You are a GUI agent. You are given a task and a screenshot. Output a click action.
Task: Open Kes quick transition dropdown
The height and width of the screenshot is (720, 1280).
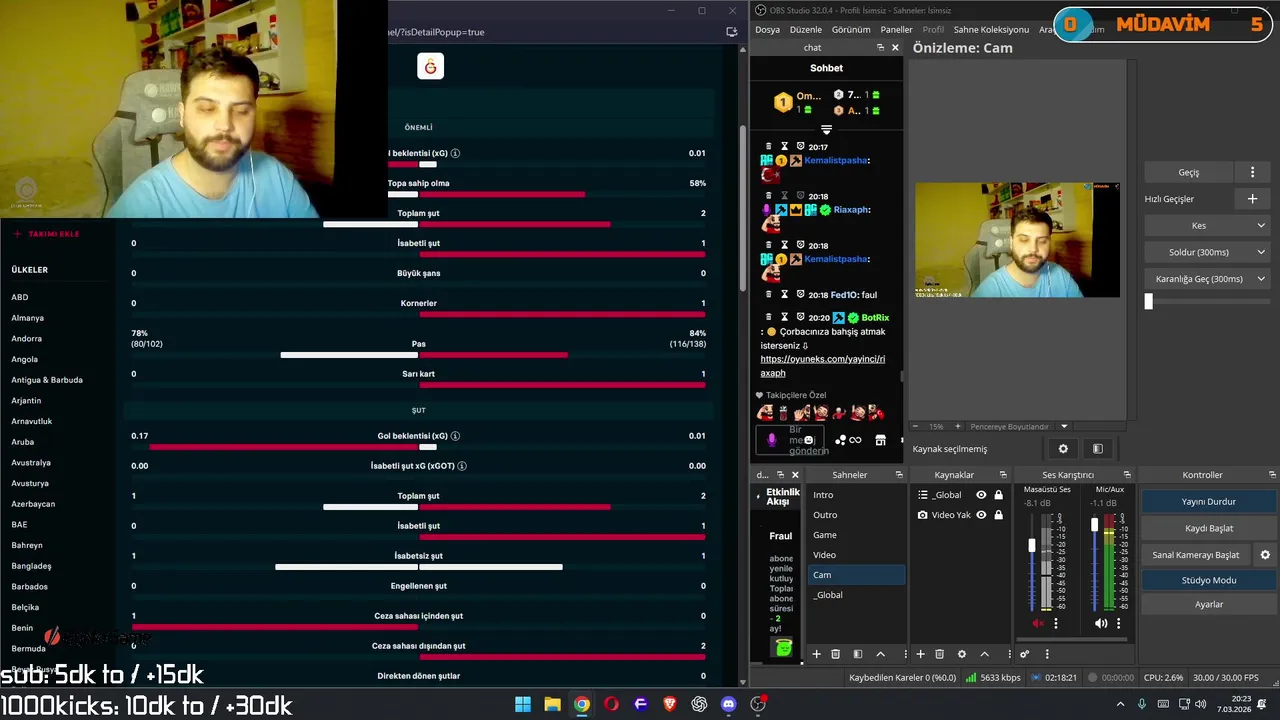coord(1208,226)
